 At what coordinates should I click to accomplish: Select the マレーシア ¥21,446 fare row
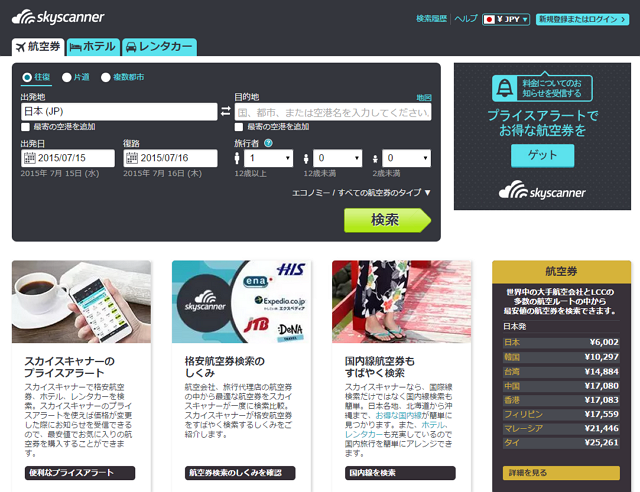pyautogui.click(x=561, y=428)
